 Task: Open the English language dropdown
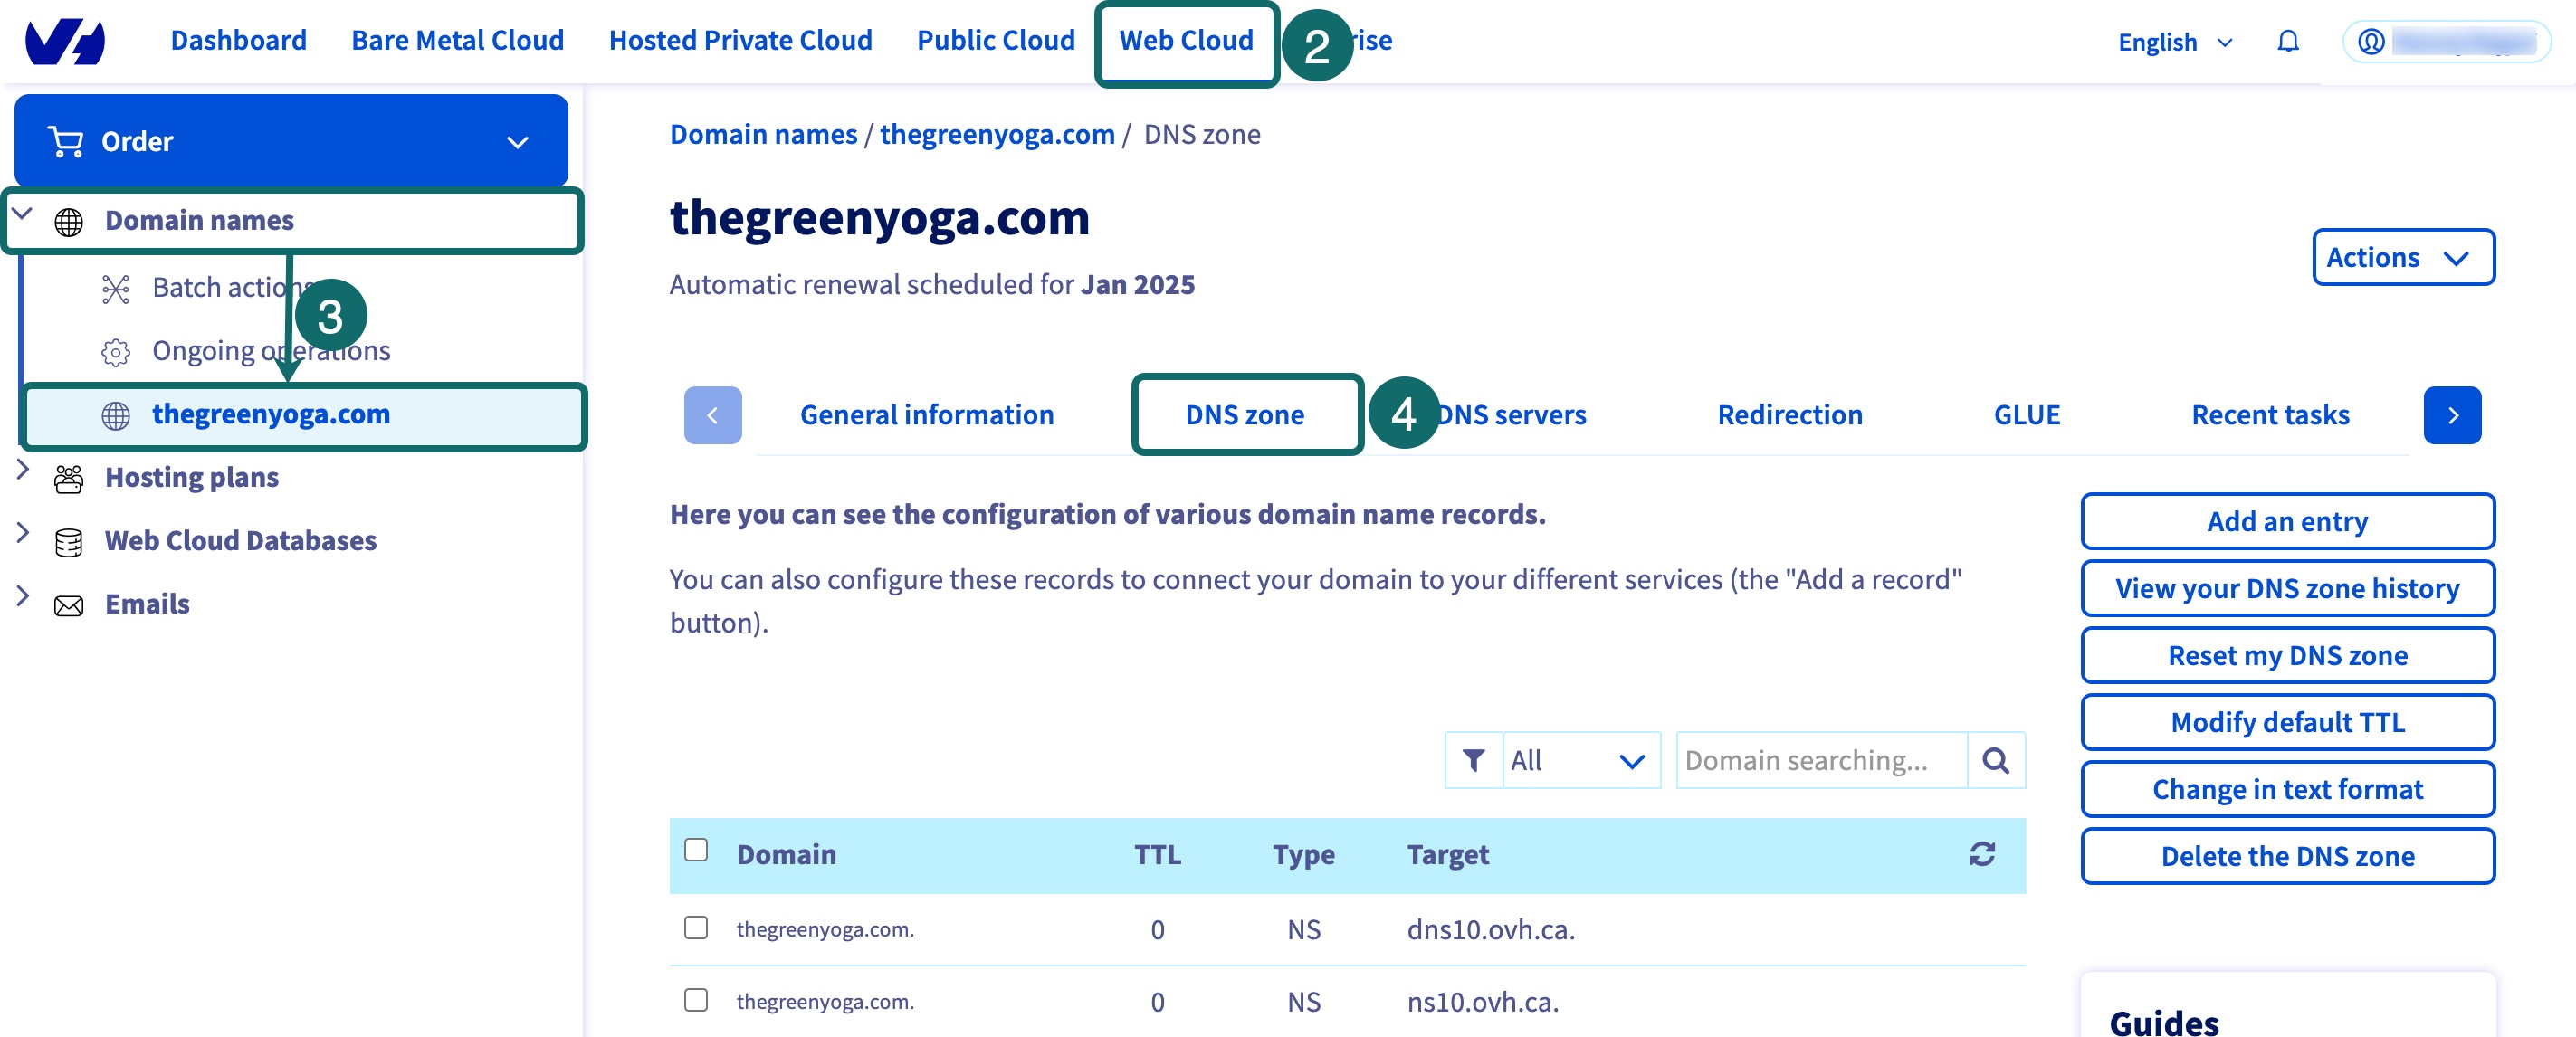pyautogui.click(x=2176, y=42)
